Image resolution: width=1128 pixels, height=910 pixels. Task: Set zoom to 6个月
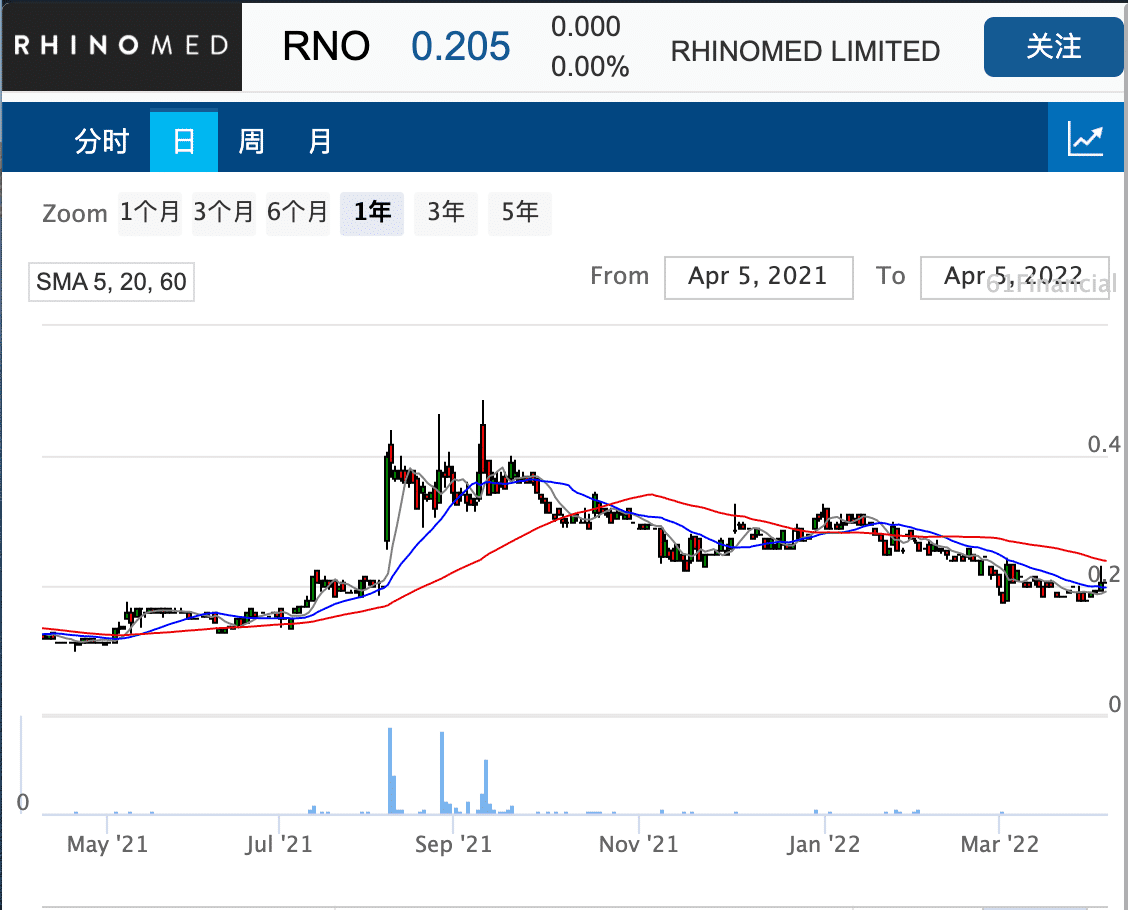click(x=298, y=213)
